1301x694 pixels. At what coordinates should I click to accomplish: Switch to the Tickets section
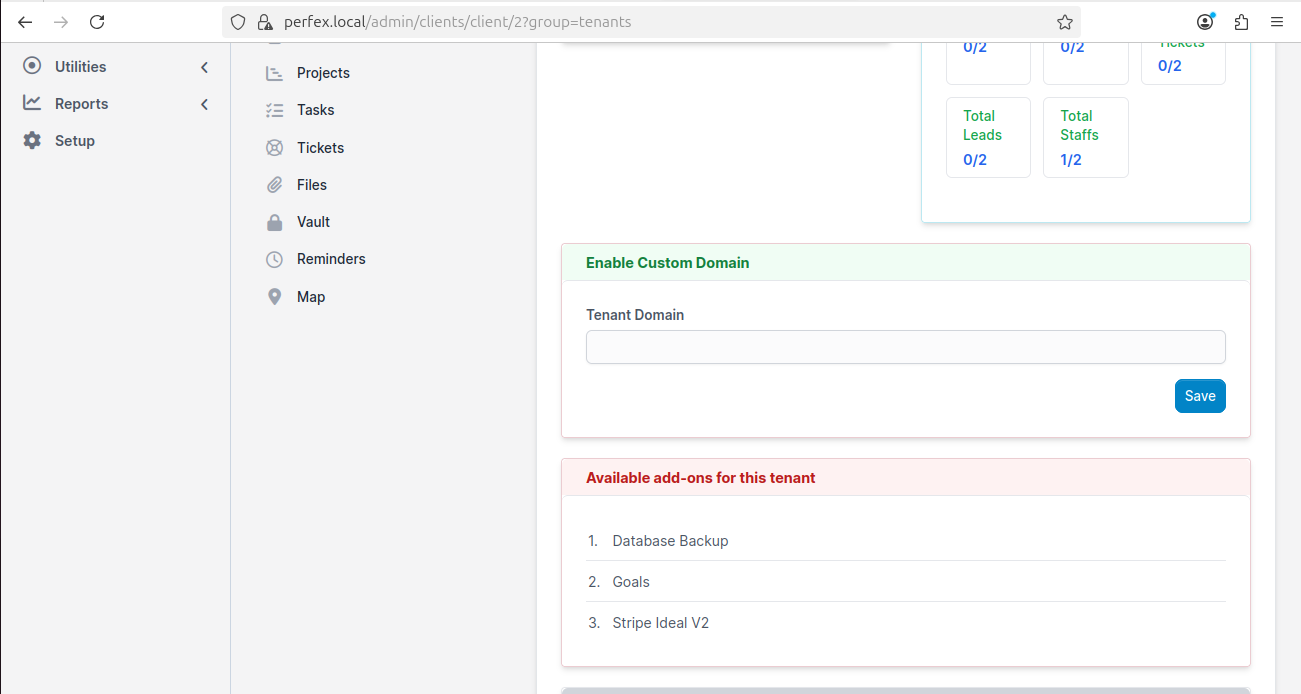pyautogui.click(x=320, y=147)
